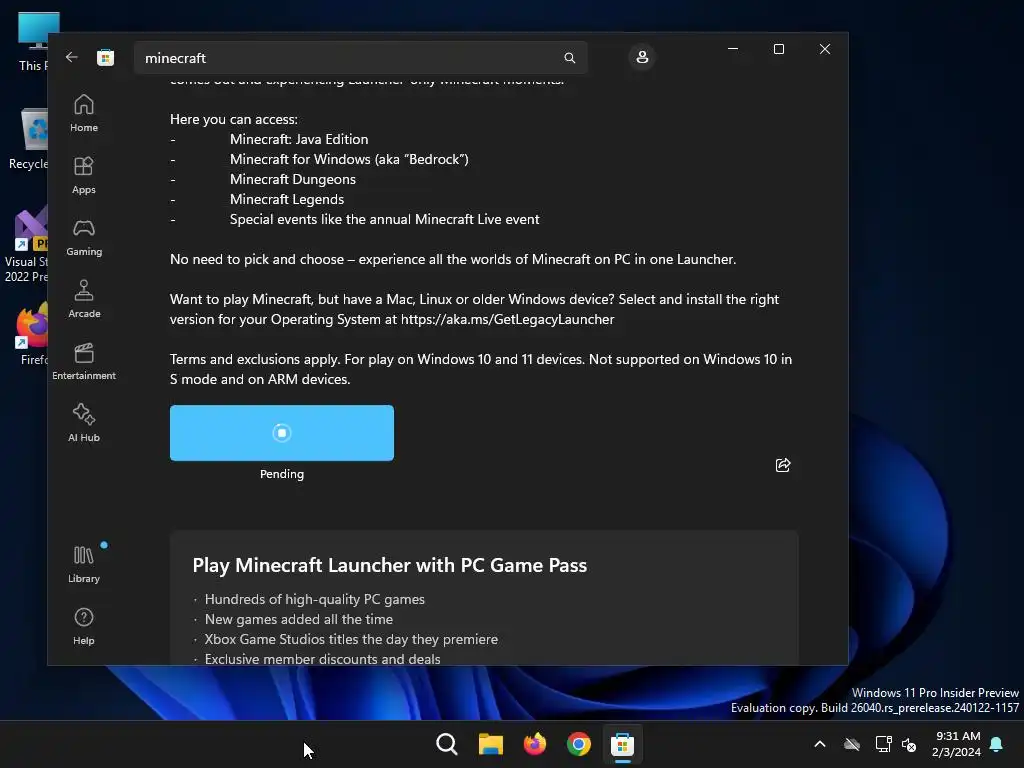
Task: Click 'Xbox Game Studios titles' bullet
Action: [351, 639]
